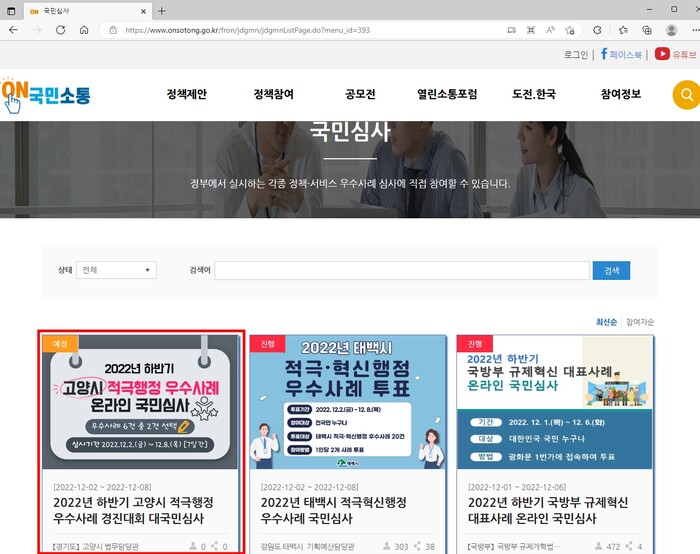This screenshot has width=700, height=554.
Task: Open the Facebook page link
Action: [621, 54]
